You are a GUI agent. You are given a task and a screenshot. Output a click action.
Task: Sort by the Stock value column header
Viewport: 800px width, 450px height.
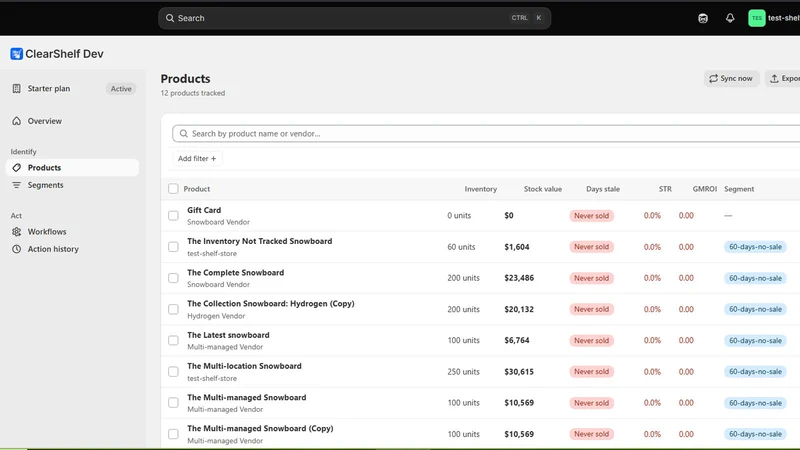coord(543,189)
